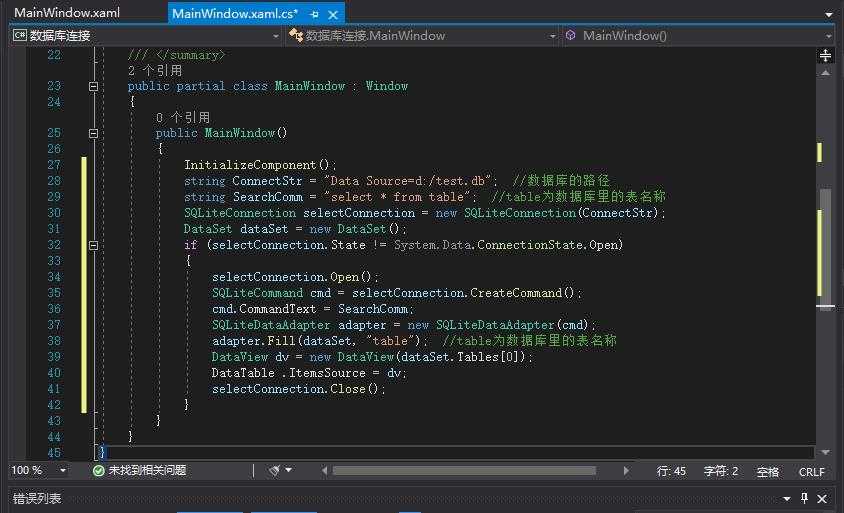844x513 pixels.
Task: Click adapter.Fill on line 38
Action: click(254, 341)
